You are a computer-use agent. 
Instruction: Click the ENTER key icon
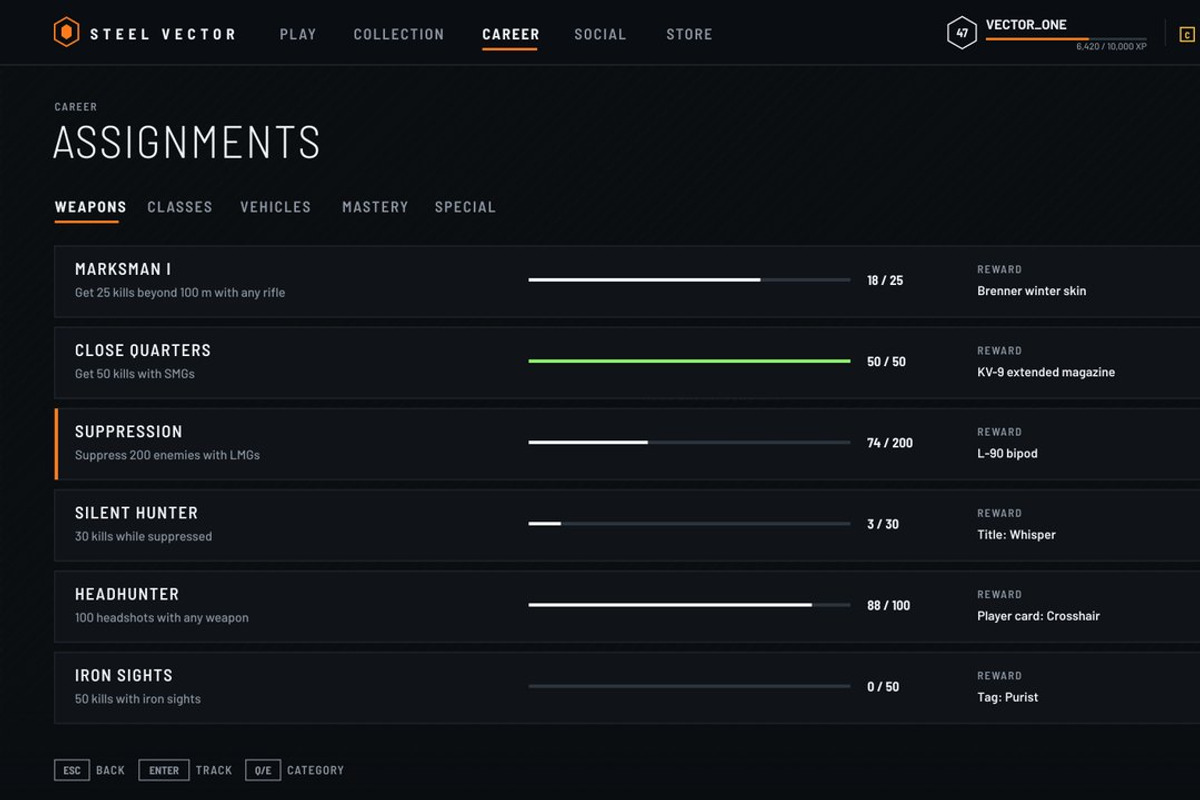tap(164, 770)
